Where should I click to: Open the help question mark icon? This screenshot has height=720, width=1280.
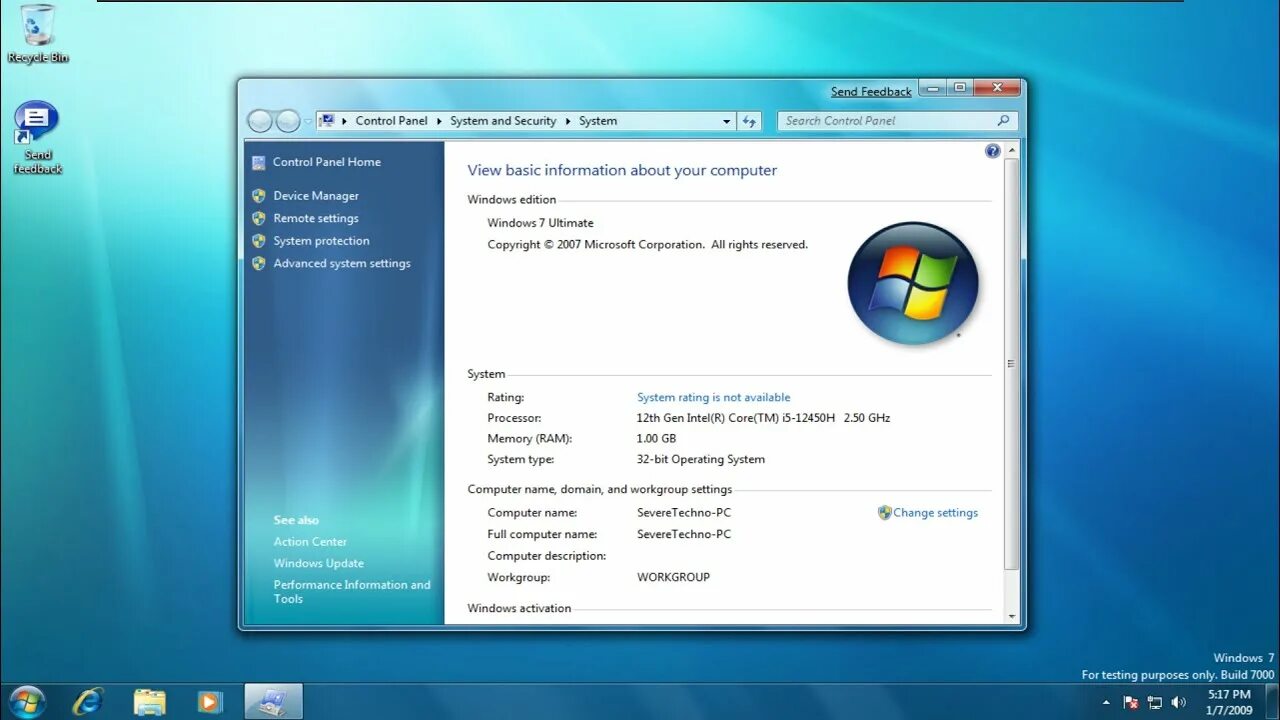pyautogui.click(x=992, y=151)
